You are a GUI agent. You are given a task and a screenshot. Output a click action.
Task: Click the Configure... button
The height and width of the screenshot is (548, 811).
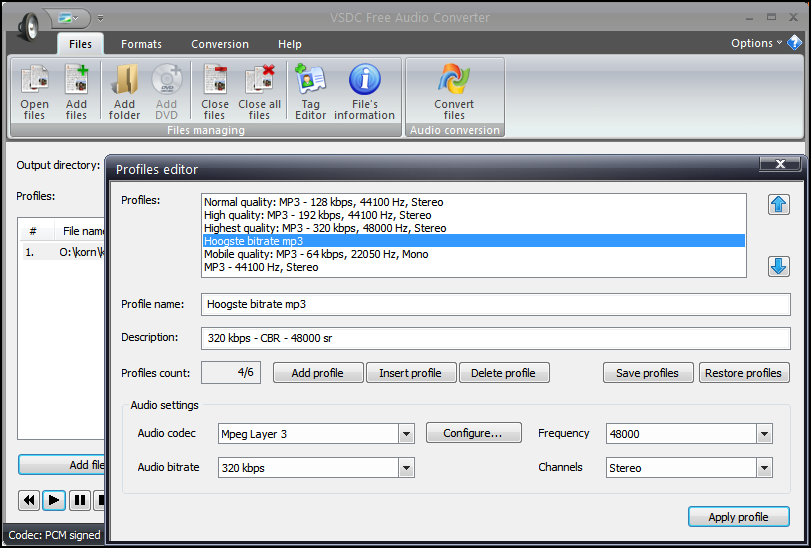pyautogui.click(x=474, y=433)
